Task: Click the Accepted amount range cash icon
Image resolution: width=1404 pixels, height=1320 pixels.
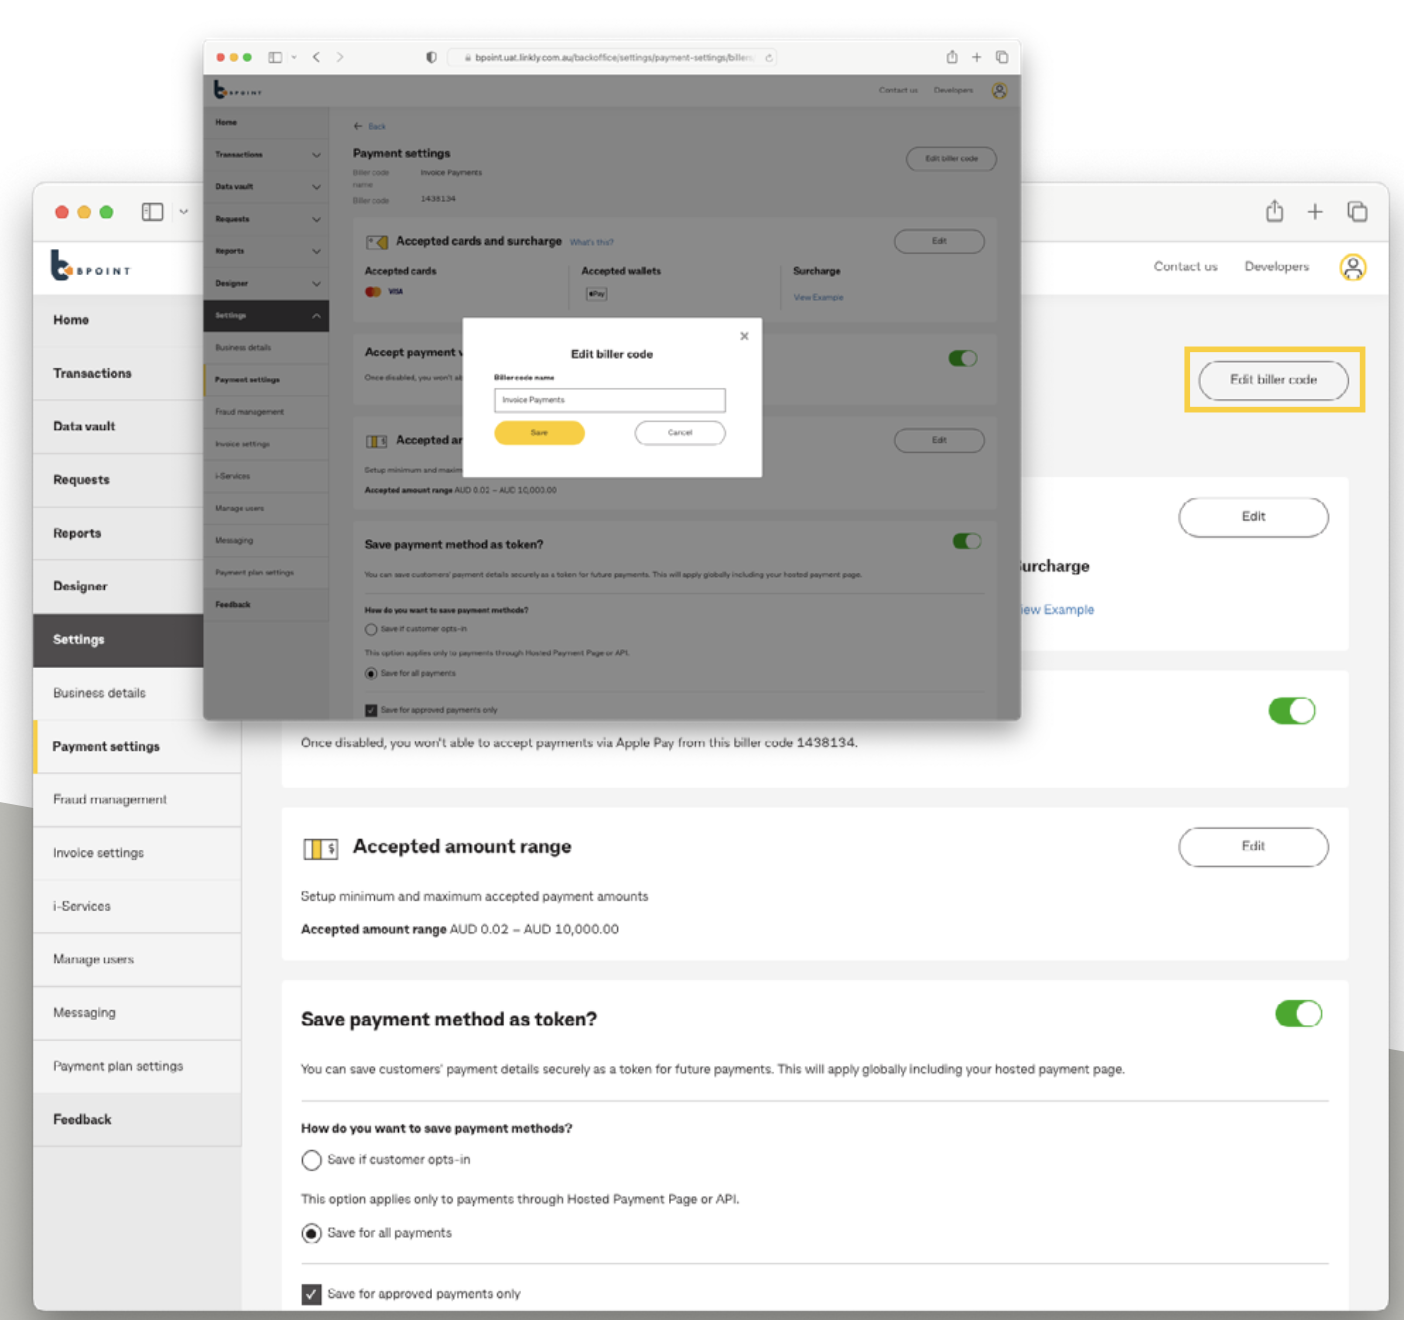Action: 320,847
